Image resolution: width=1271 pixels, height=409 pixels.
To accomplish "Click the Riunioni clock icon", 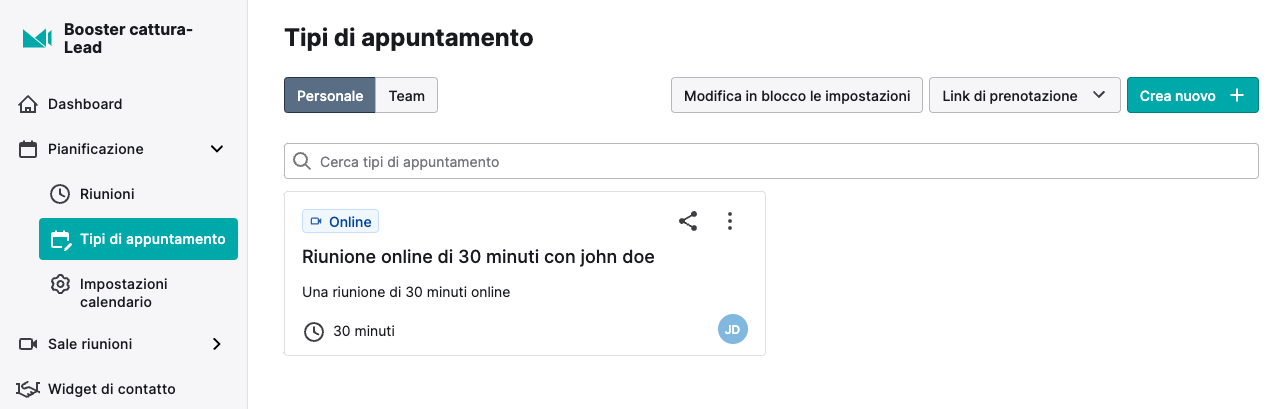I will point(60,194).
